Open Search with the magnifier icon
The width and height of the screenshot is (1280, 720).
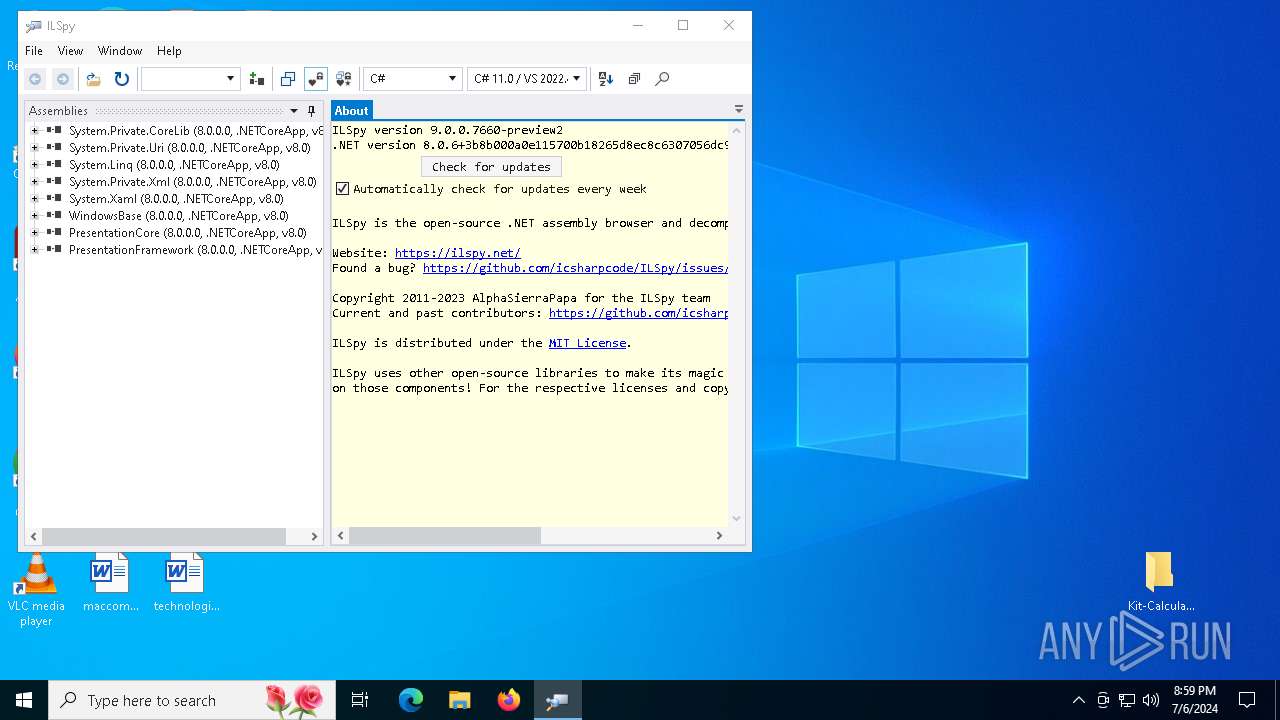pyautogui.click(x=662, y=79)
